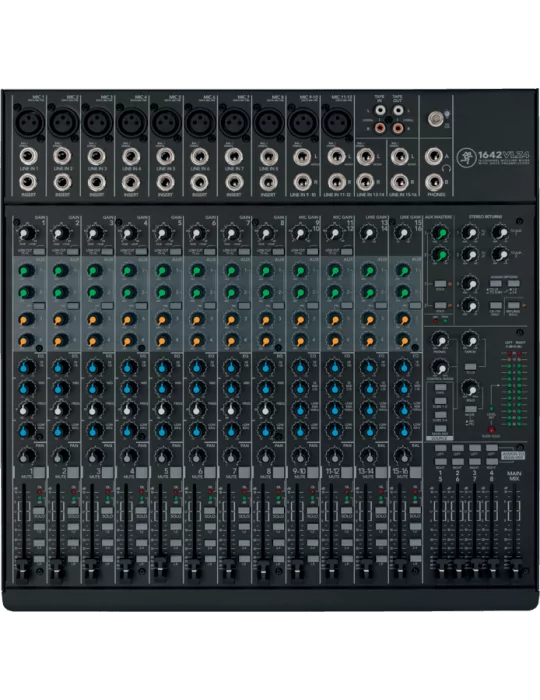
Task: Click the channel 1 fader
Action: 22,570
